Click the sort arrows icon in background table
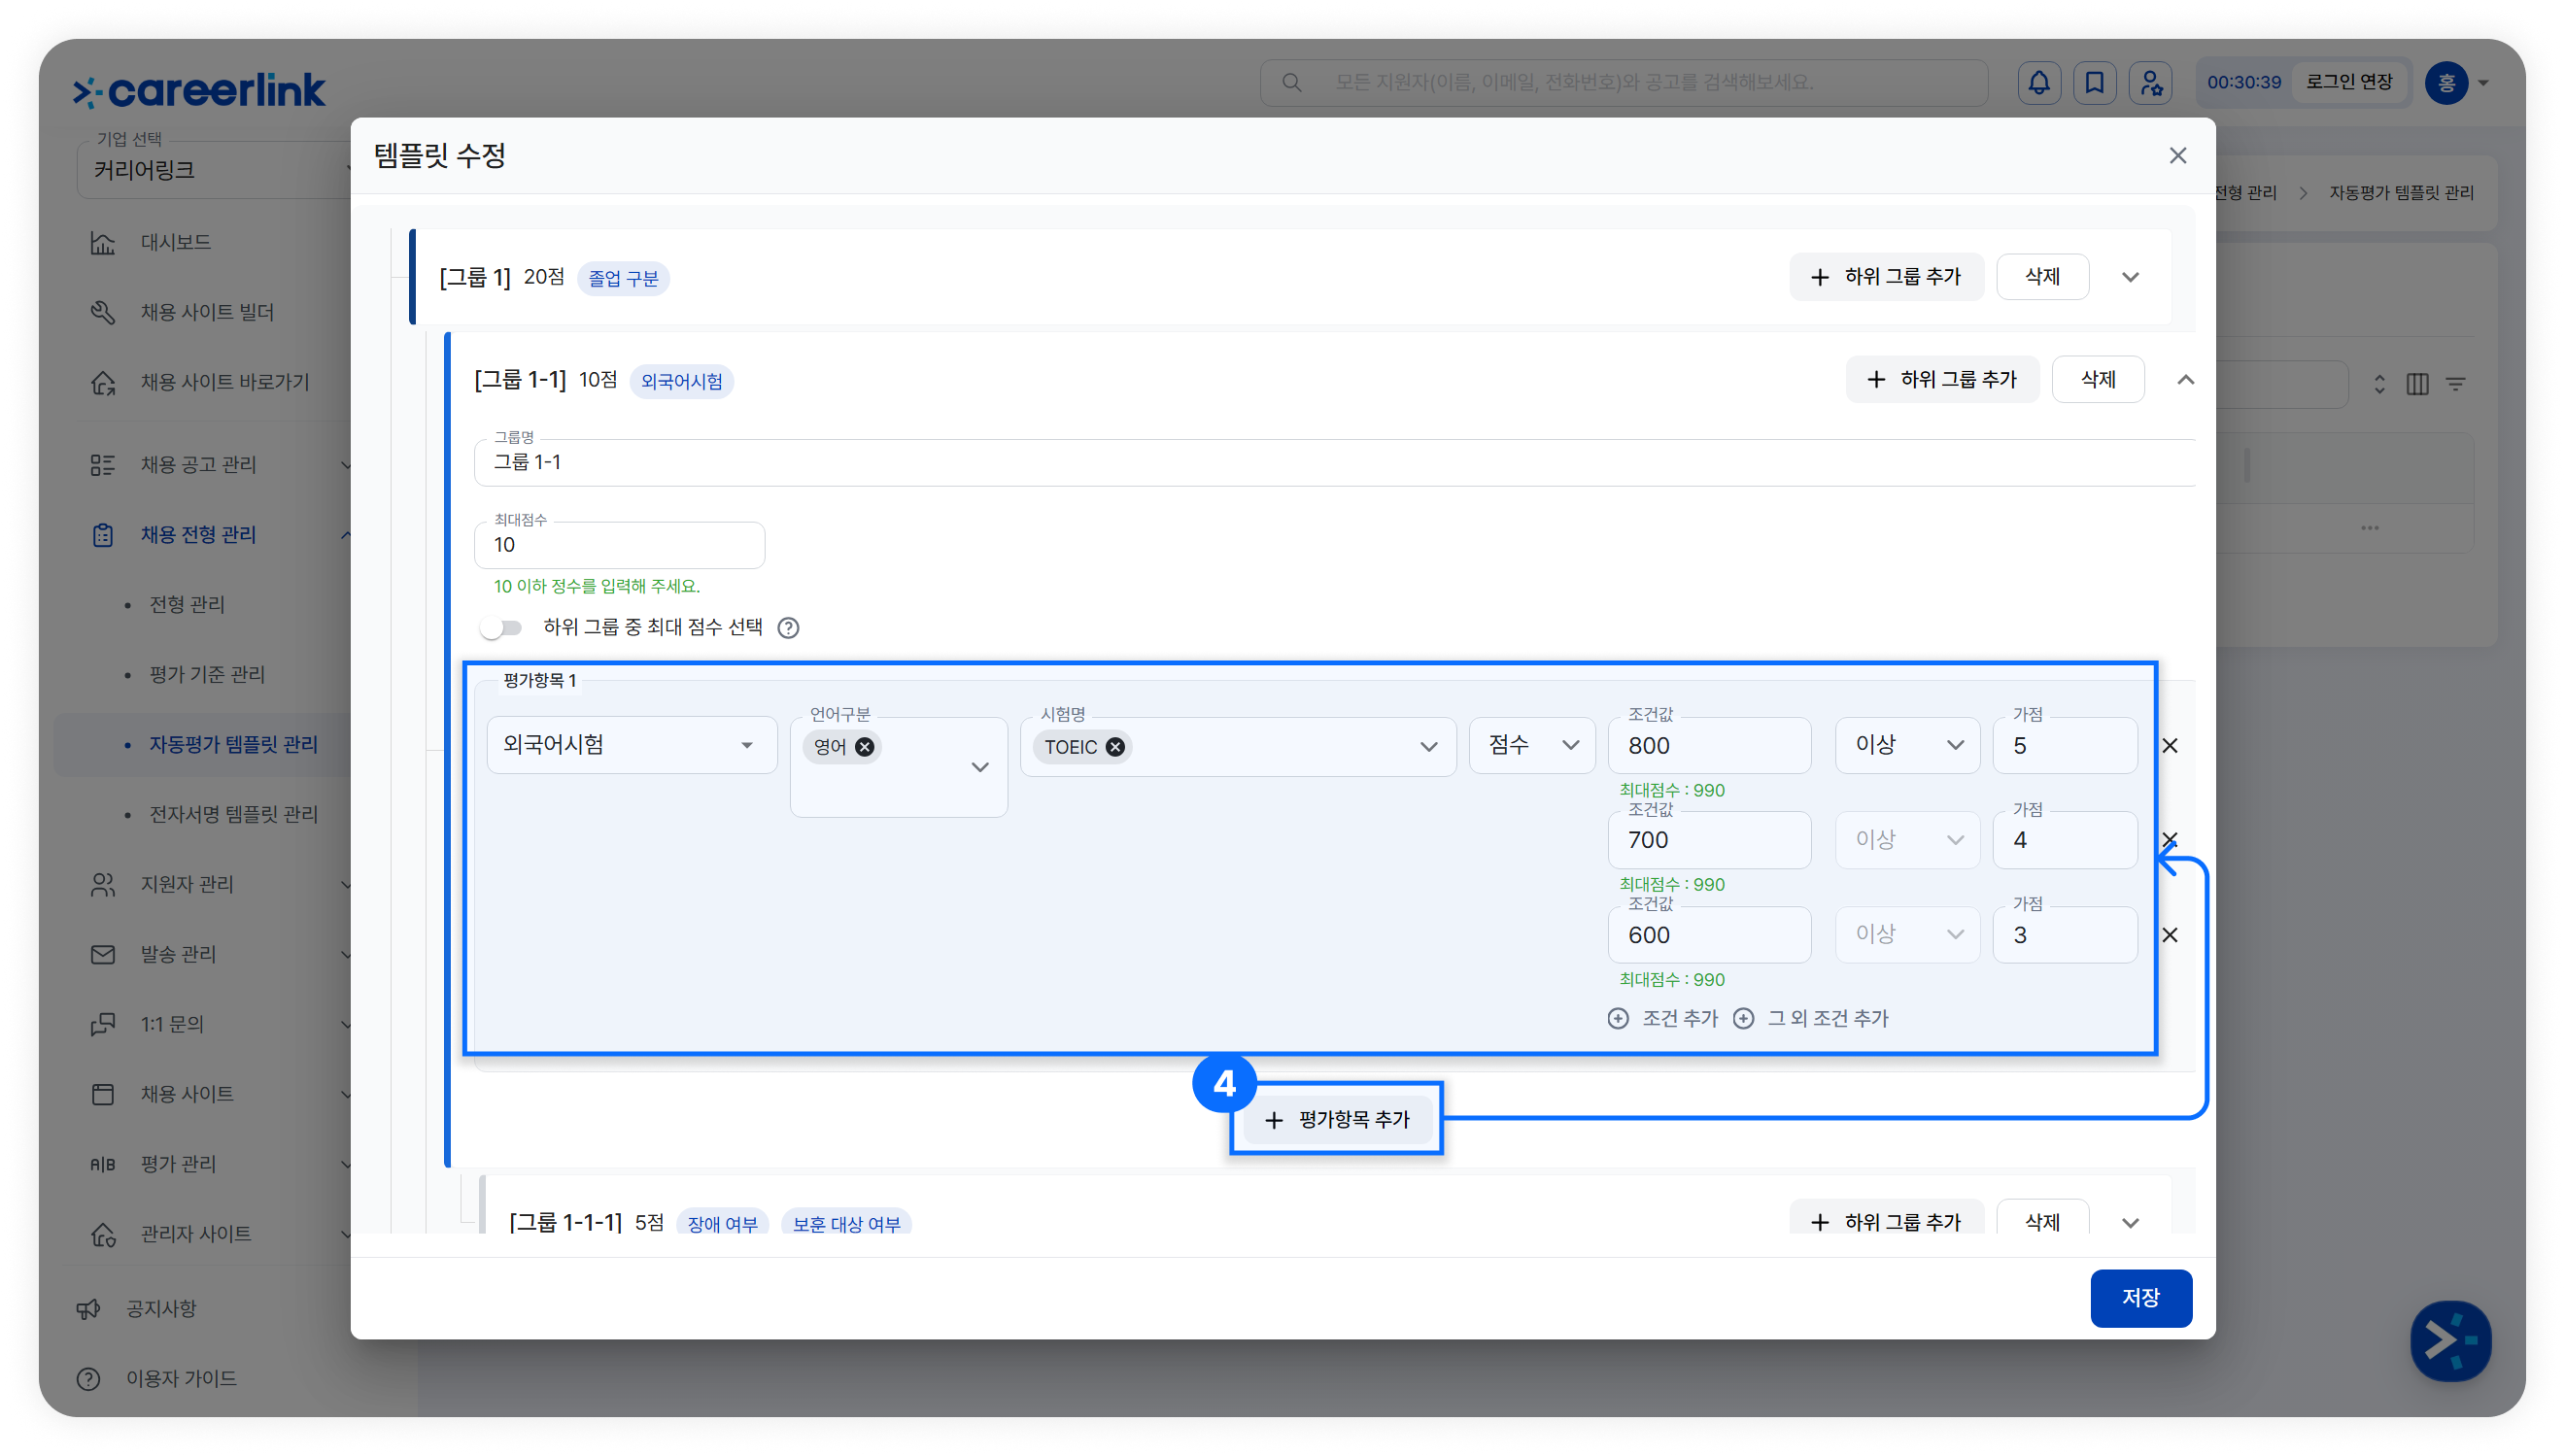Screen dimensions: 2565x1456 tap(2379, 384)
